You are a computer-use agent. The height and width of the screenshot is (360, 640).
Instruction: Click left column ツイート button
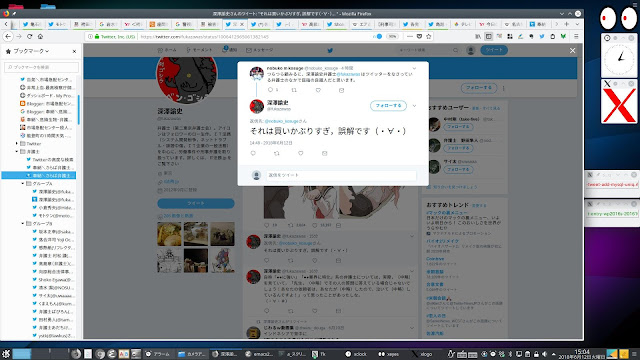(x=196, y=203)
